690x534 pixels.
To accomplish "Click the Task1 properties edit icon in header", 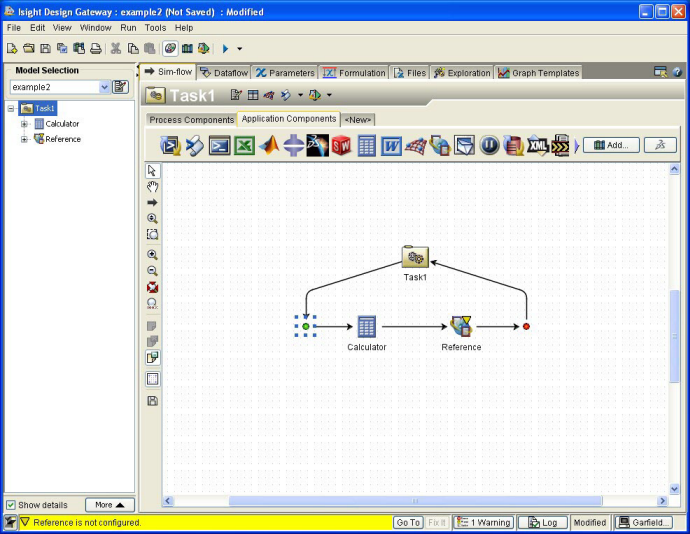I will click(x=236, y=95).
